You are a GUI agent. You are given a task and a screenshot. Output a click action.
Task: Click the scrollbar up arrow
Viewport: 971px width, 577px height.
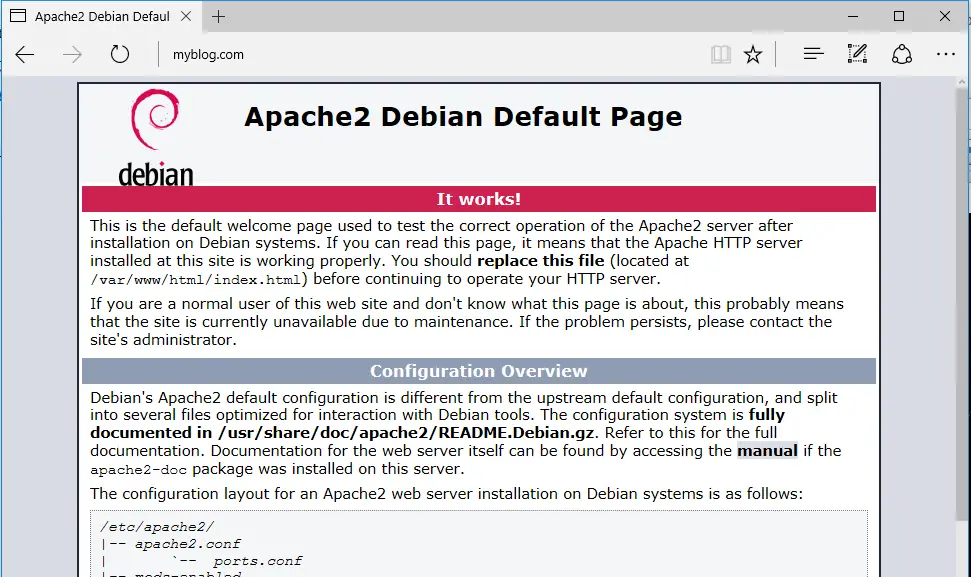[962, 82]
